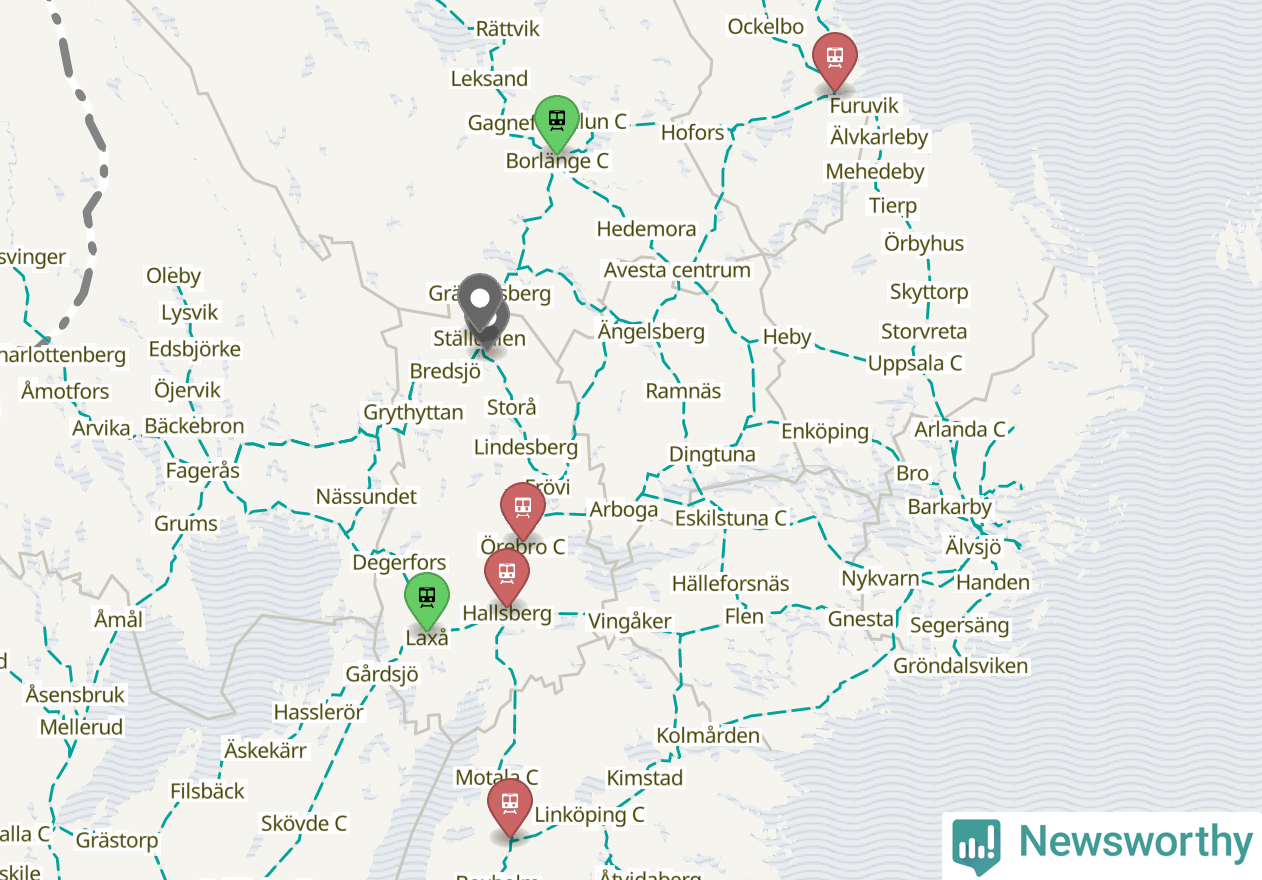Click the Rättvik label on map

pyautogui.click(x=508, y=29)
